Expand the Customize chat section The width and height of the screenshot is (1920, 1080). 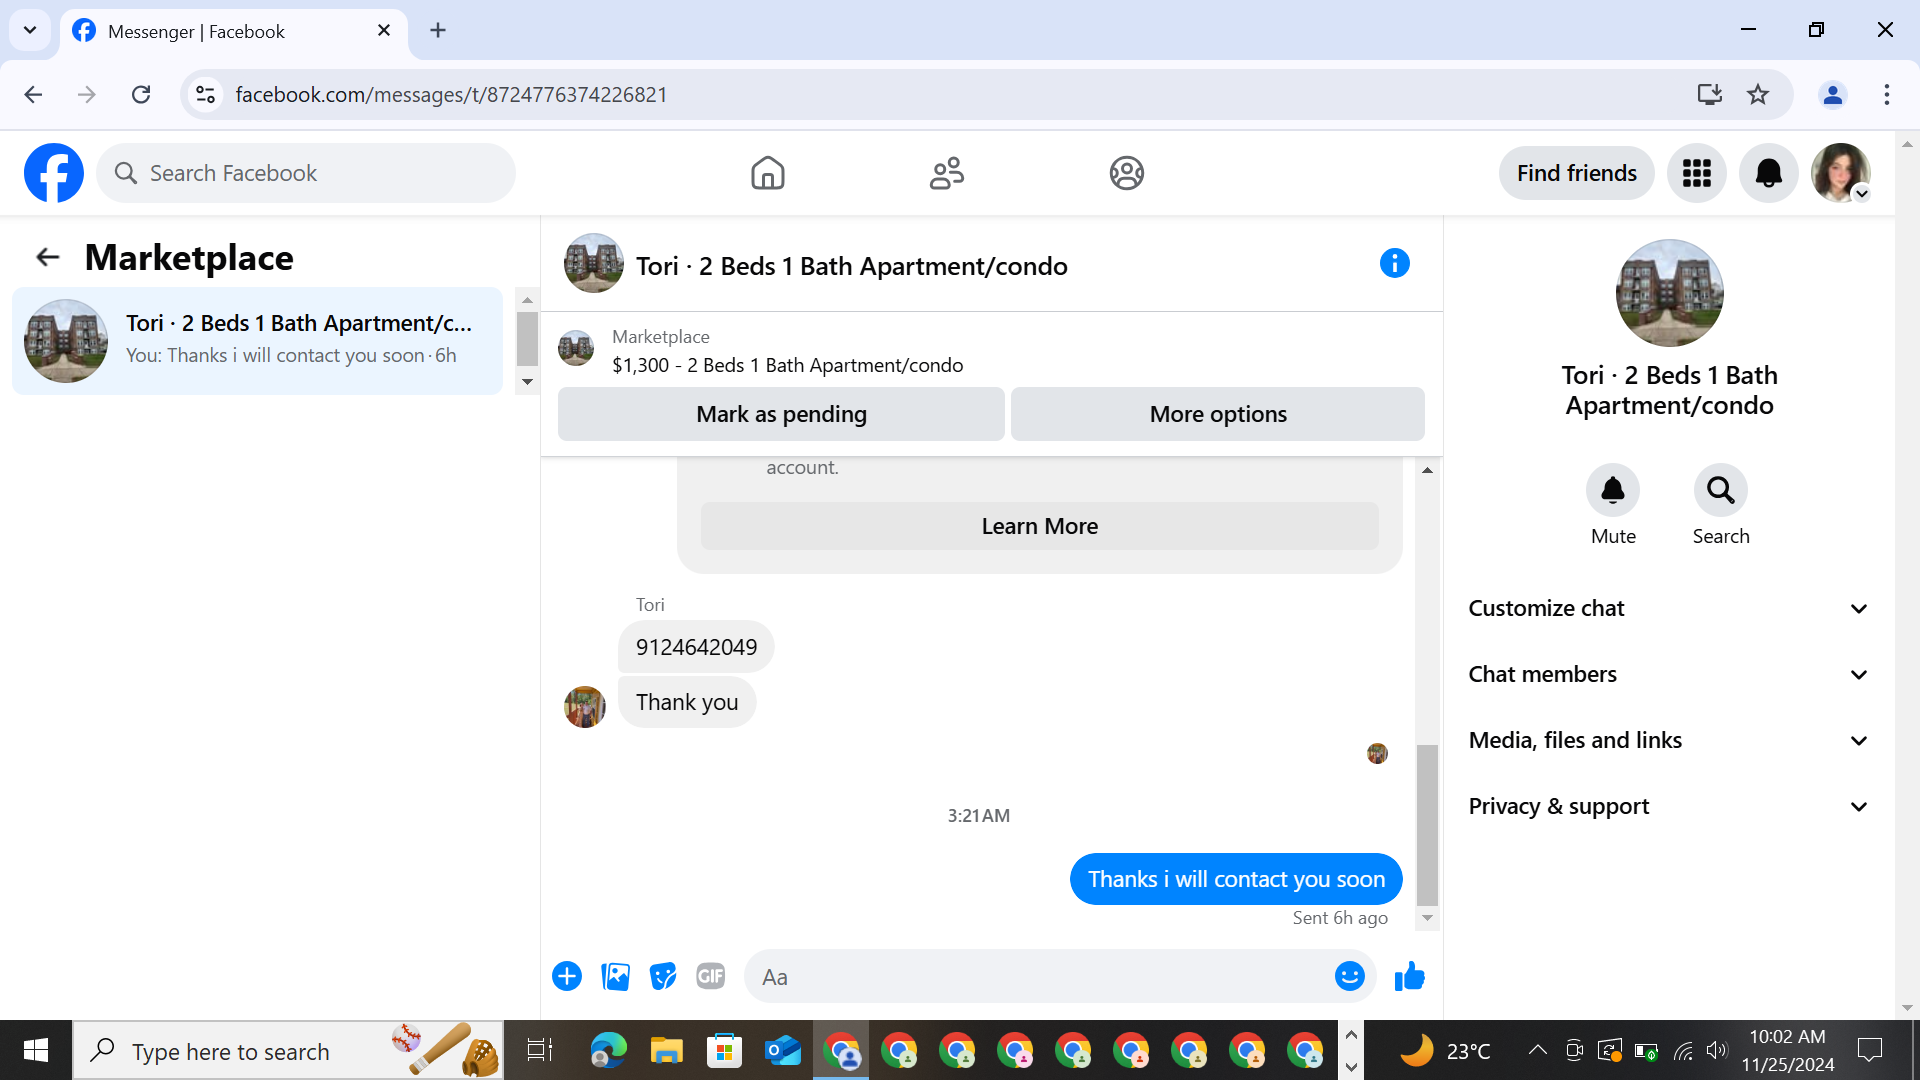[x=1668, y=608]
